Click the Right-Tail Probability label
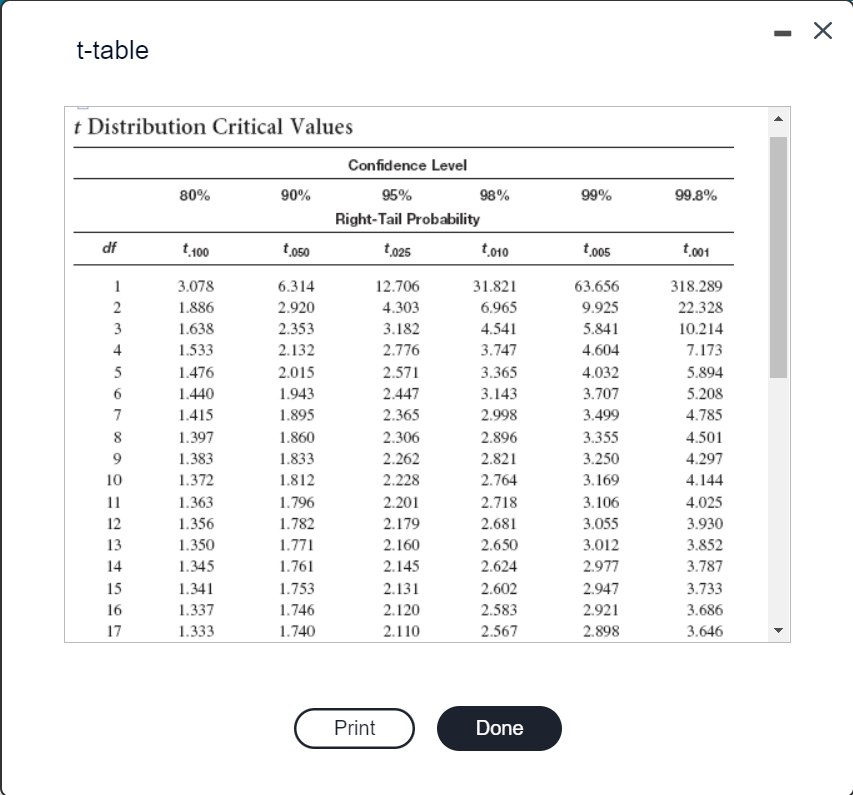Image resolution: width=853 pixels, height=795 pixels. coord(407,219)
